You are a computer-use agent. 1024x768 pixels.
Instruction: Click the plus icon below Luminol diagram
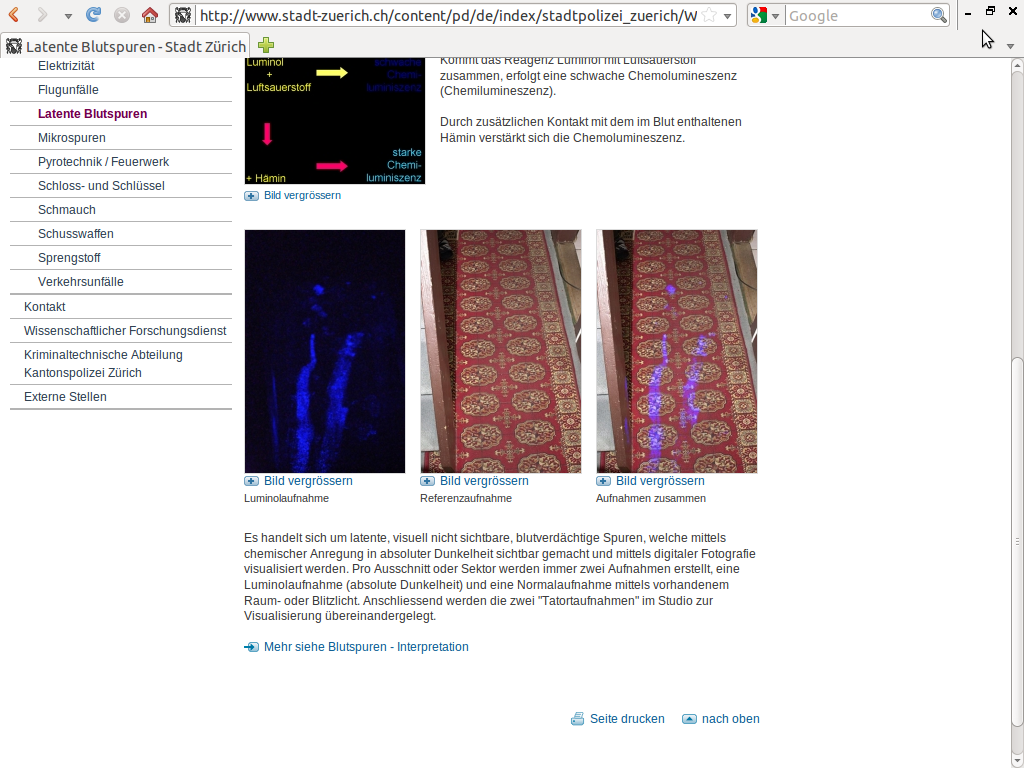251,196
